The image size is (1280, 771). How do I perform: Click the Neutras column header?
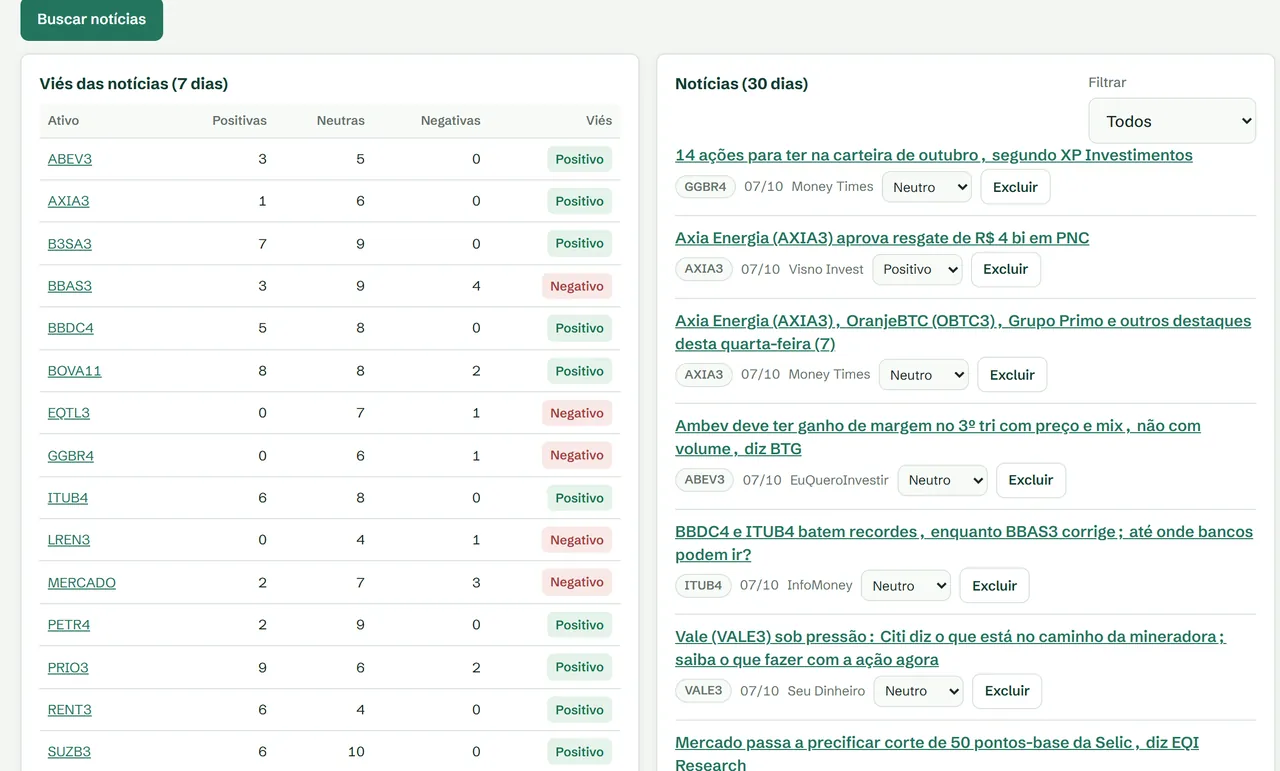click(x=341, y=120)
